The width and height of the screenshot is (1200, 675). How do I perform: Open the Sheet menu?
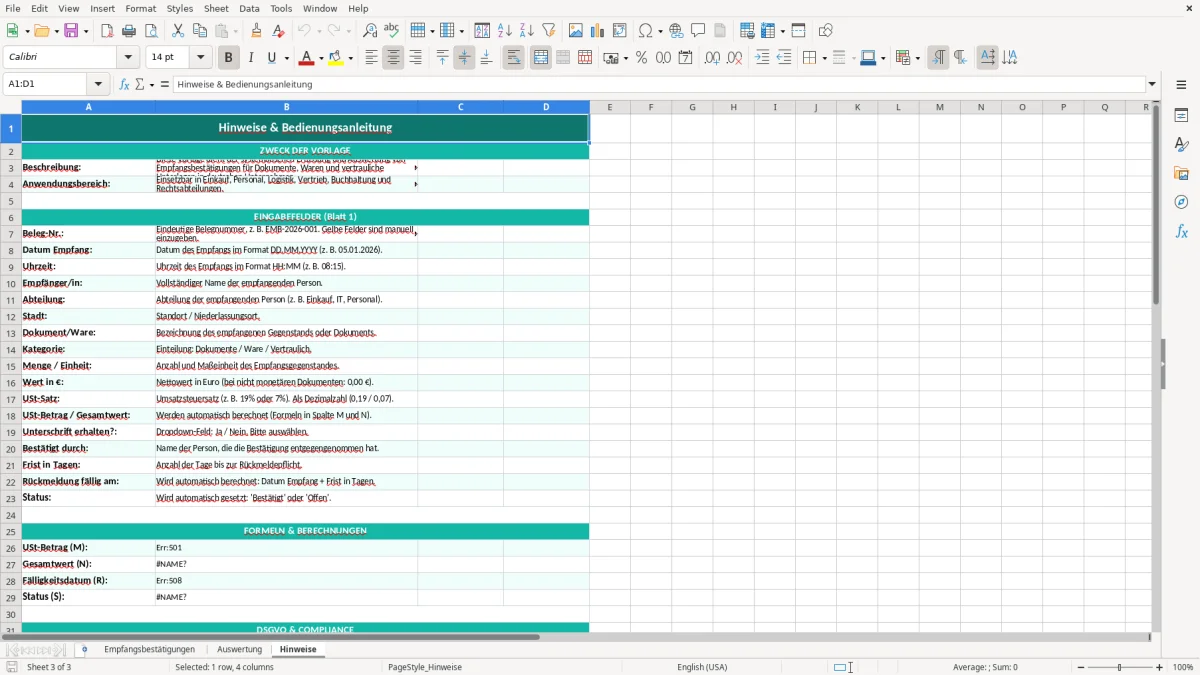coord(216,8)
